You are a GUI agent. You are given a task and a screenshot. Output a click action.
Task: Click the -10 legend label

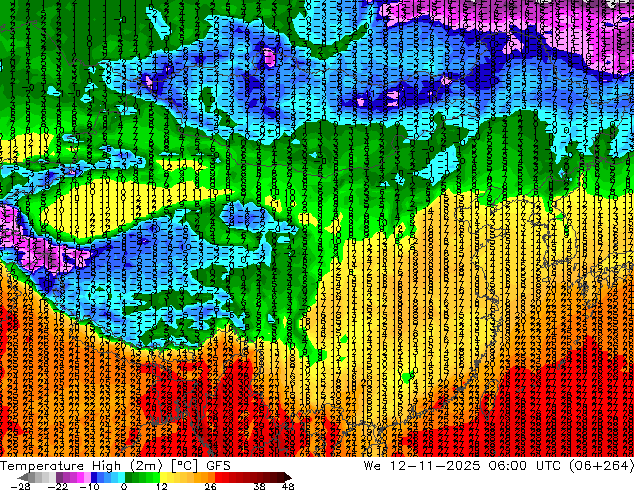point(89,486)
